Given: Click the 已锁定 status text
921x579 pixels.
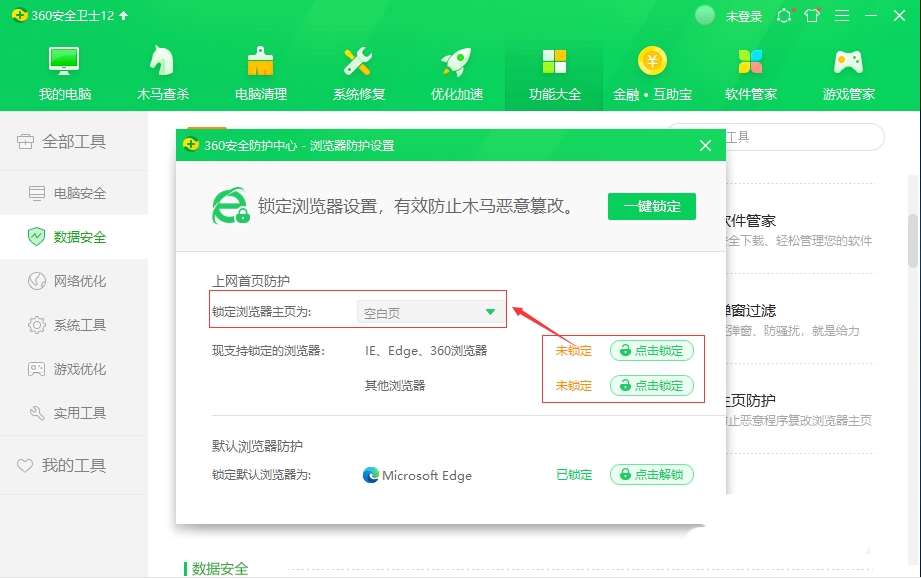Looking at the screenshot, I should 573,474.
